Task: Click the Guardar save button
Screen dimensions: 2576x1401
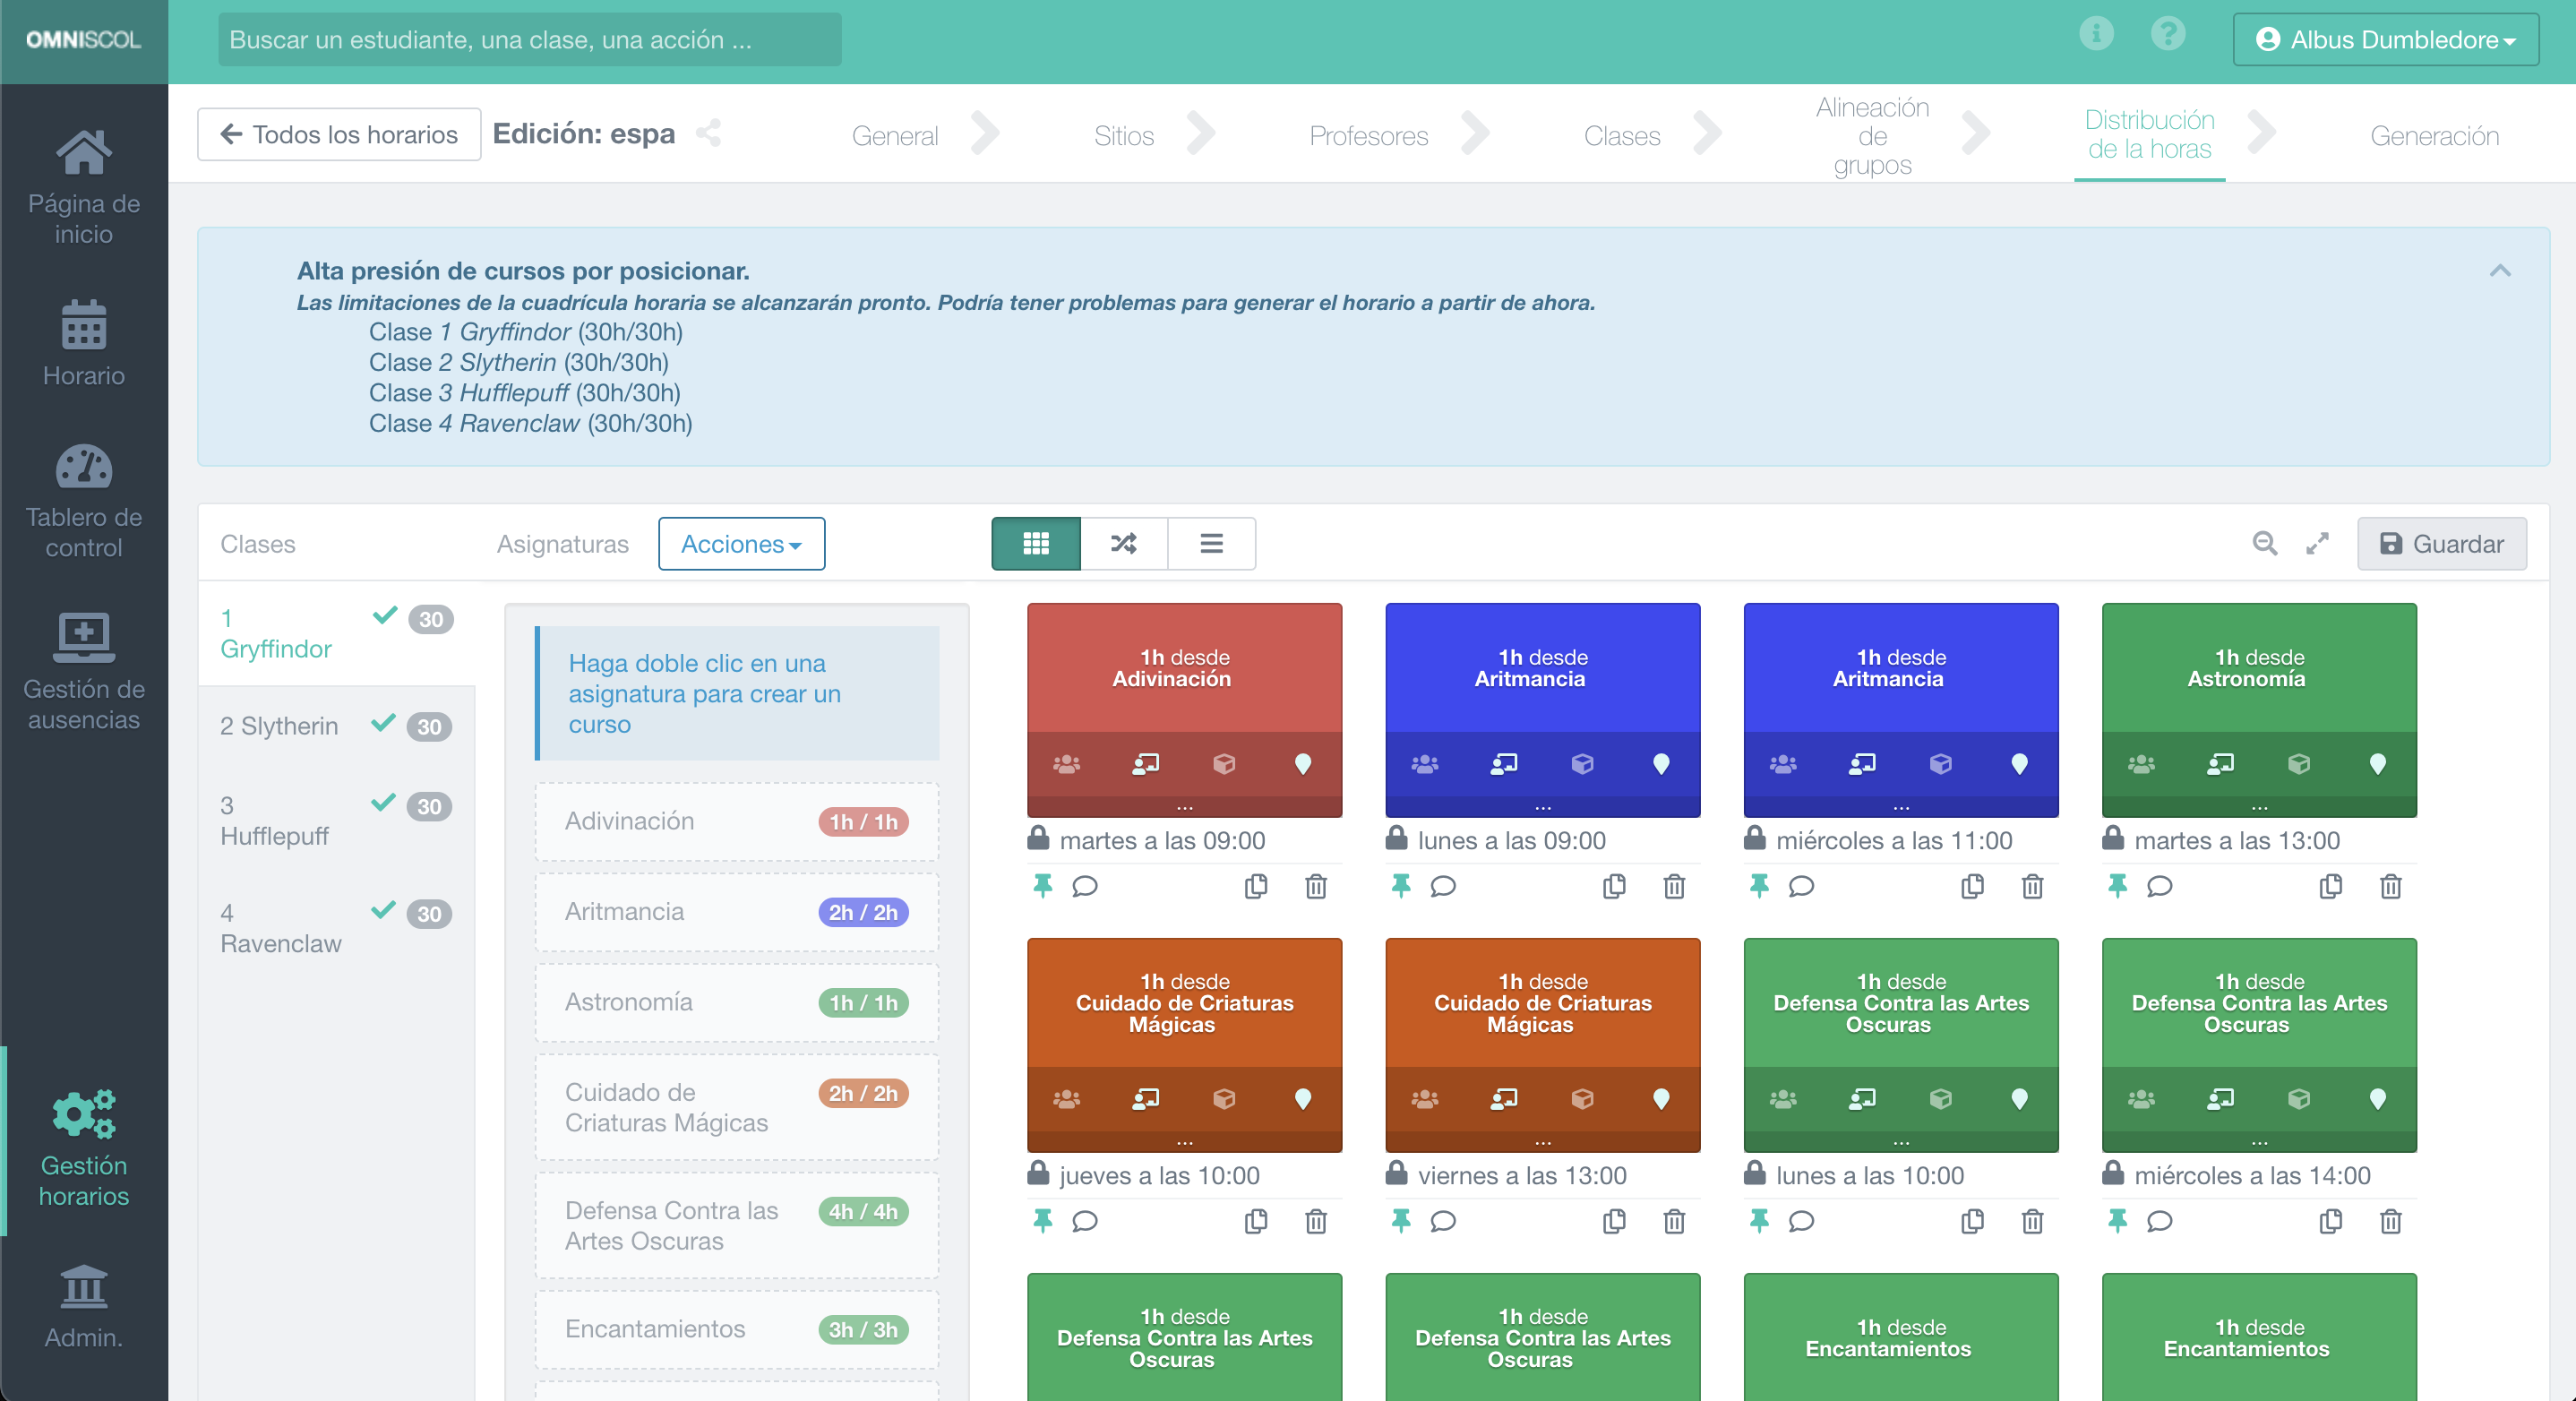Action: (2441, 544)
